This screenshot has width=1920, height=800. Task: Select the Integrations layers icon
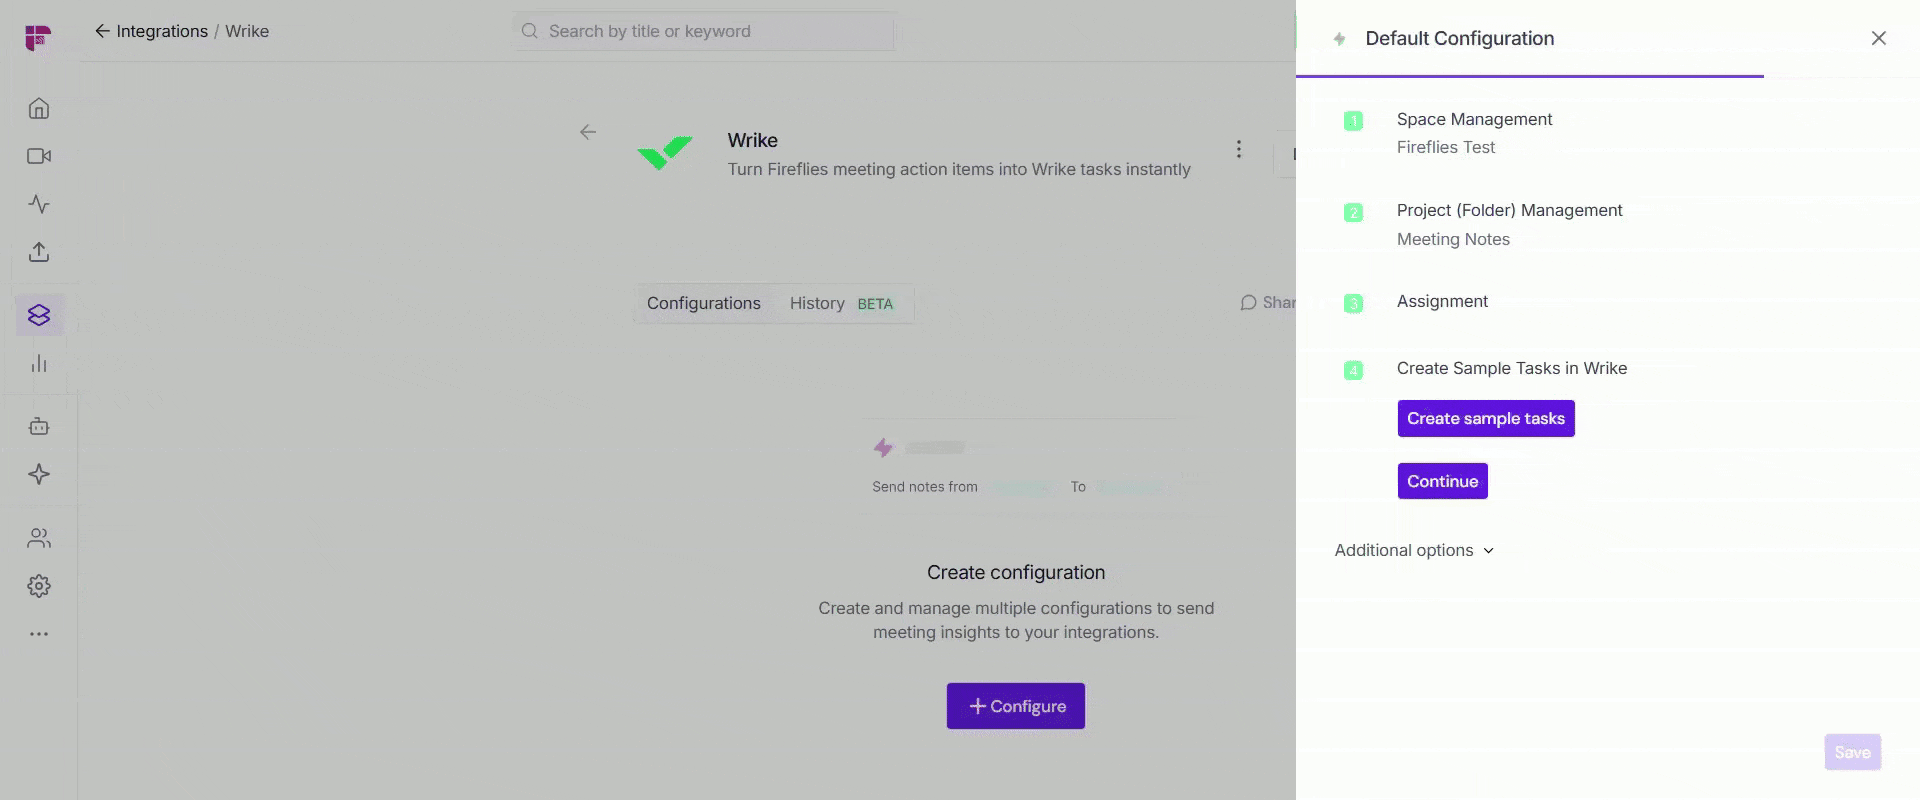(39, 315)
